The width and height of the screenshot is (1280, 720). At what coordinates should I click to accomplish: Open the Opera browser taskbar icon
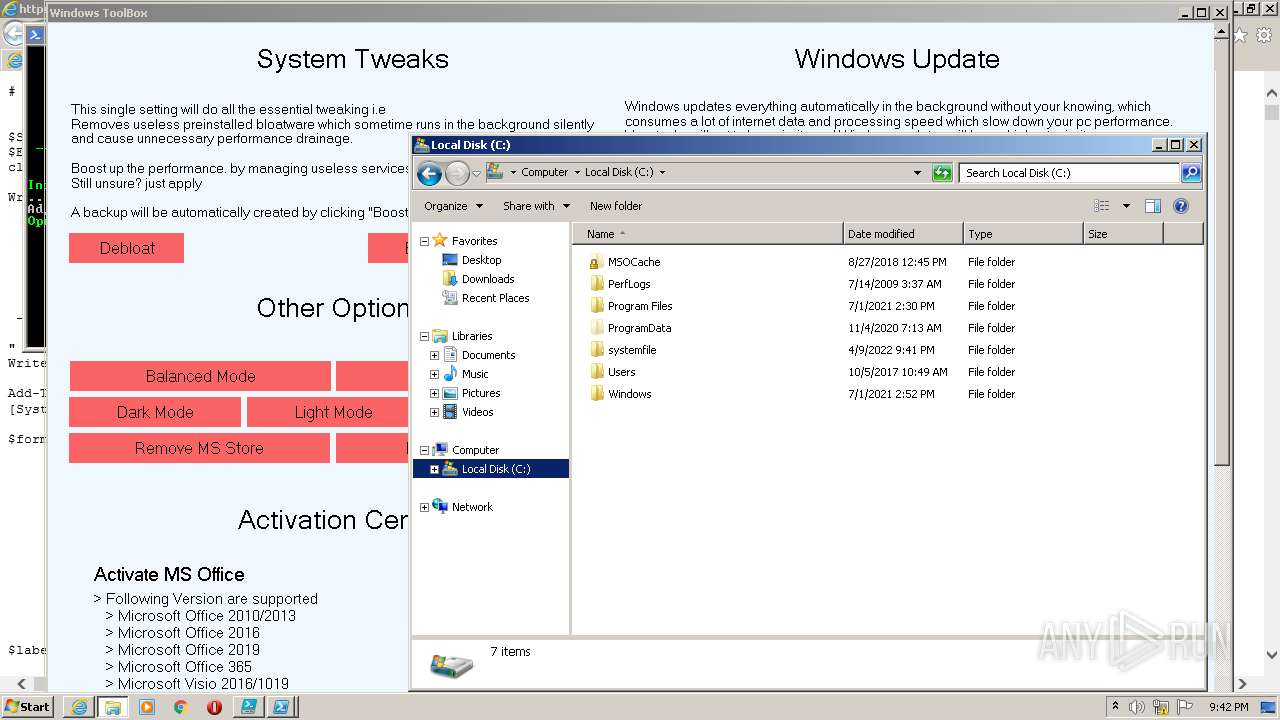(215, 706)
